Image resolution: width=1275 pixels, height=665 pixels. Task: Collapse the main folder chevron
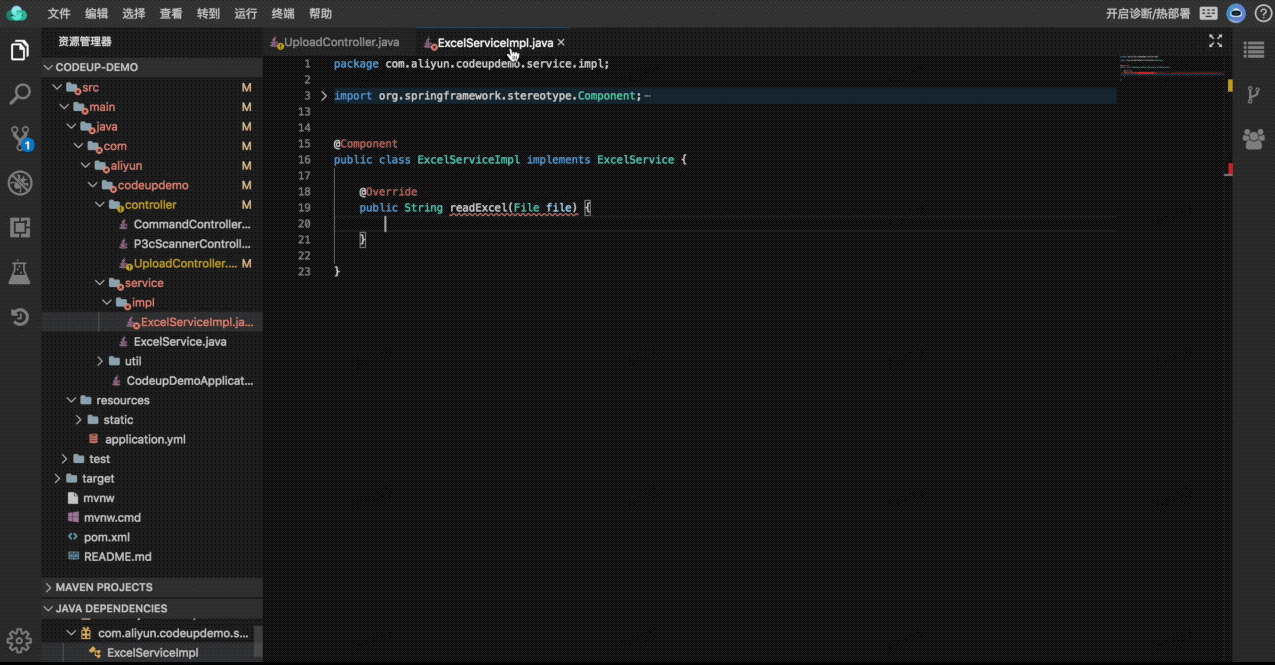[x=64, y=107]
